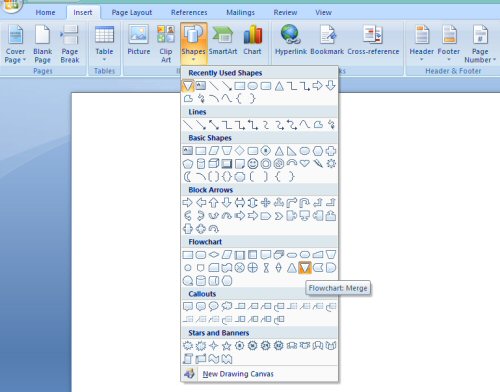Choose the Donut shape in Basic Shapes
500x392 pixels.
266,164
